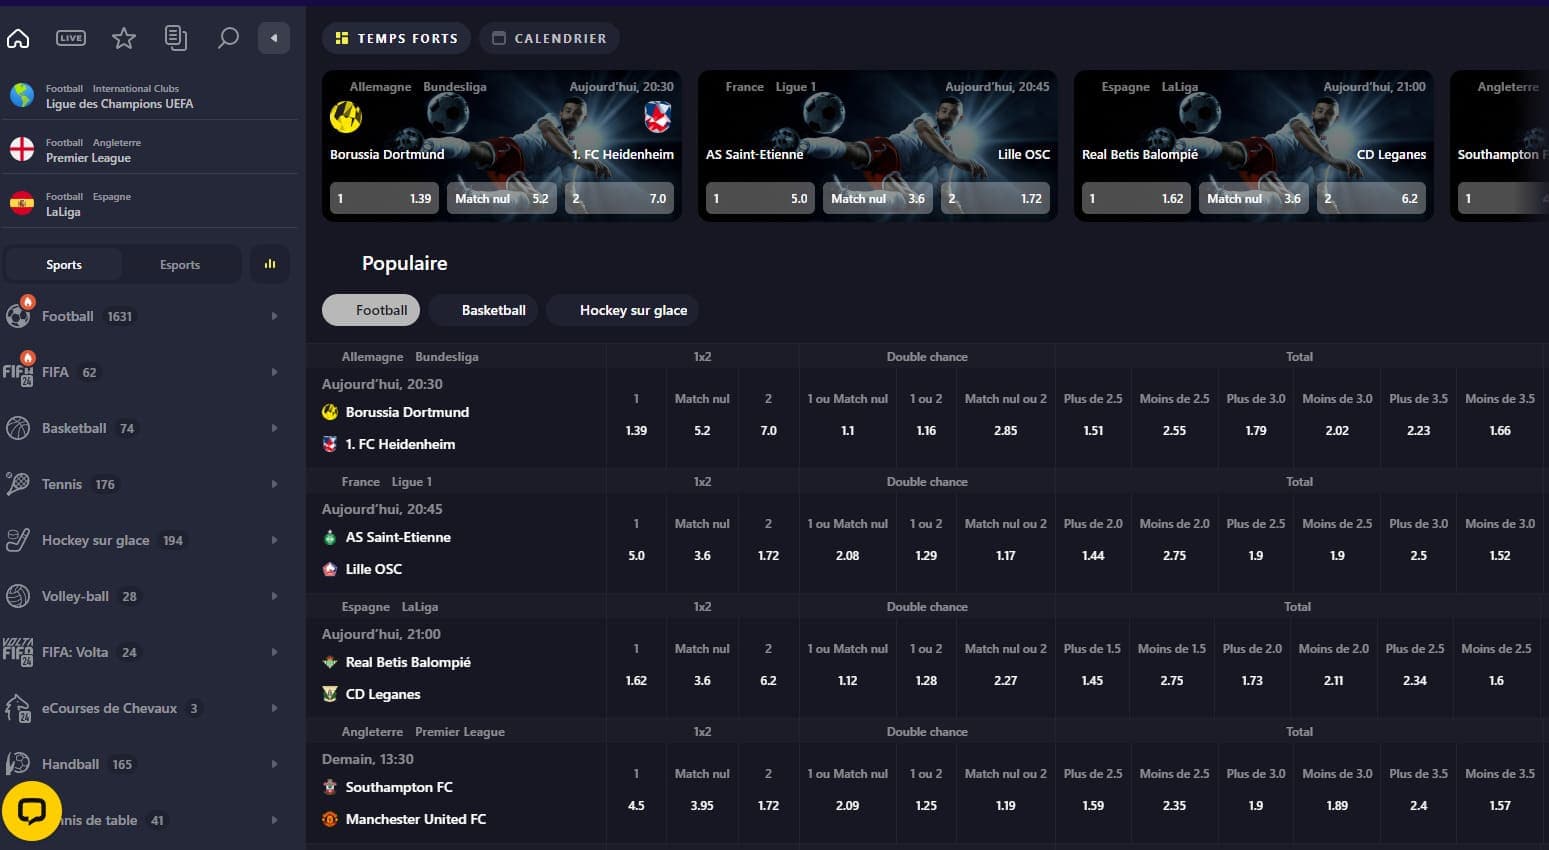Screen dimensions: 1549x850
Task: Open AS Saint-Etienne match in the list
Action: [398, 537]
